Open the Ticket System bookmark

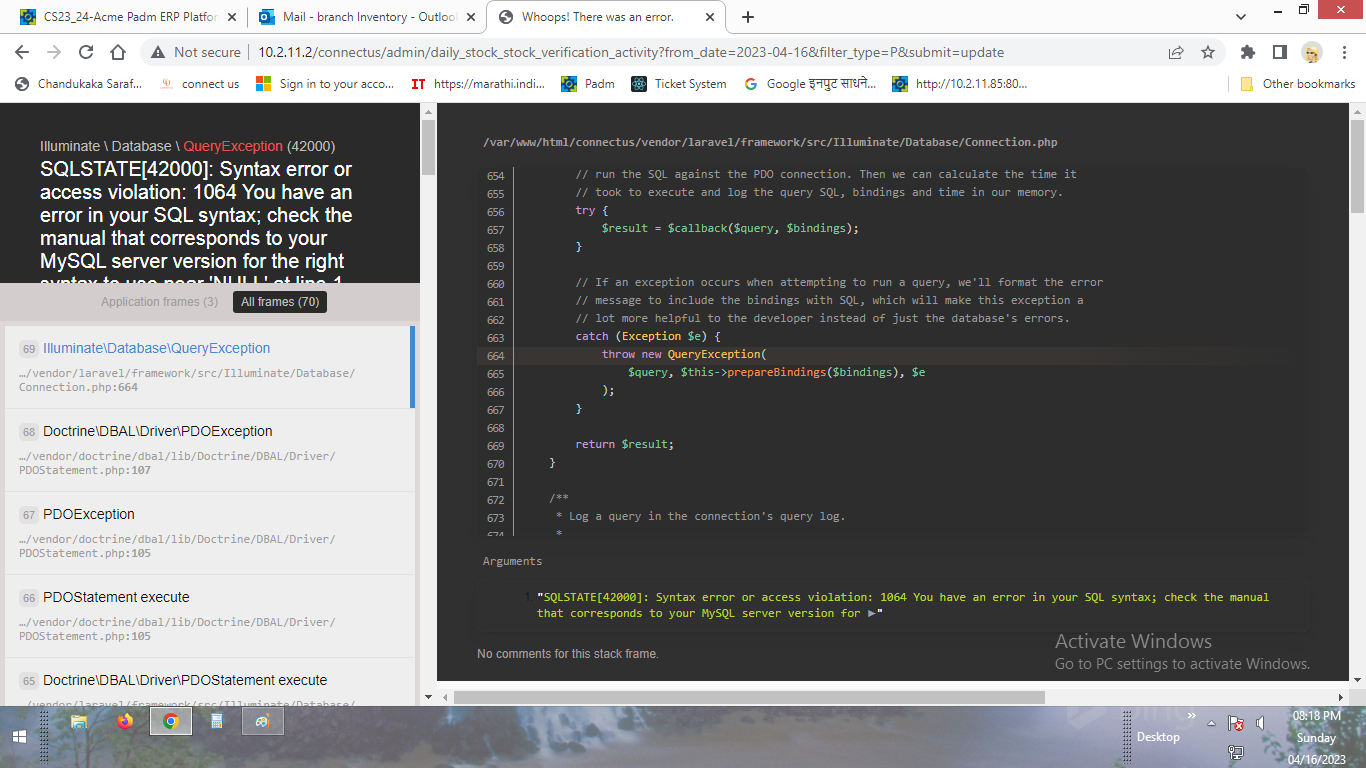point(679,84)
